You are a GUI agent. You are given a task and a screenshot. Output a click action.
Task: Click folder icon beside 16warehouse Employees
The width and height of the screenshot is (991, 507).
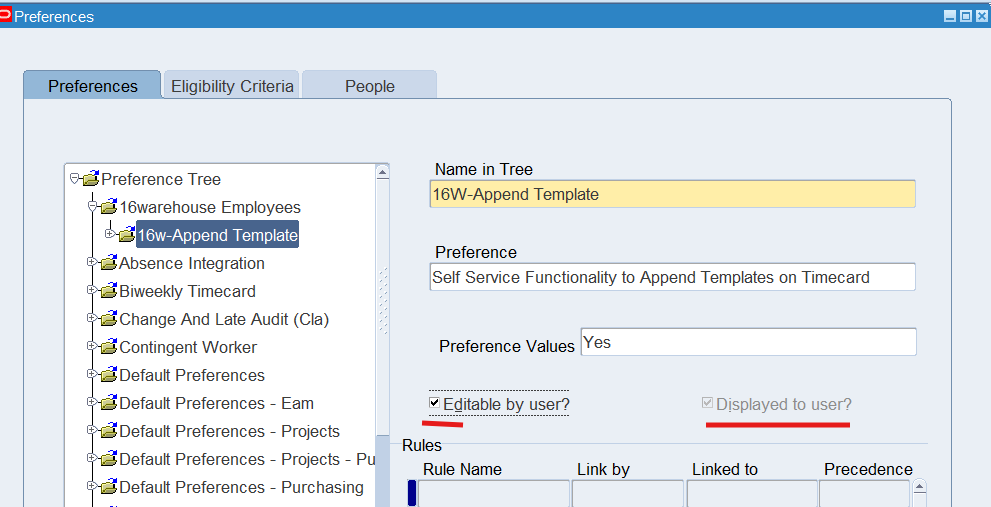[109, 207]
